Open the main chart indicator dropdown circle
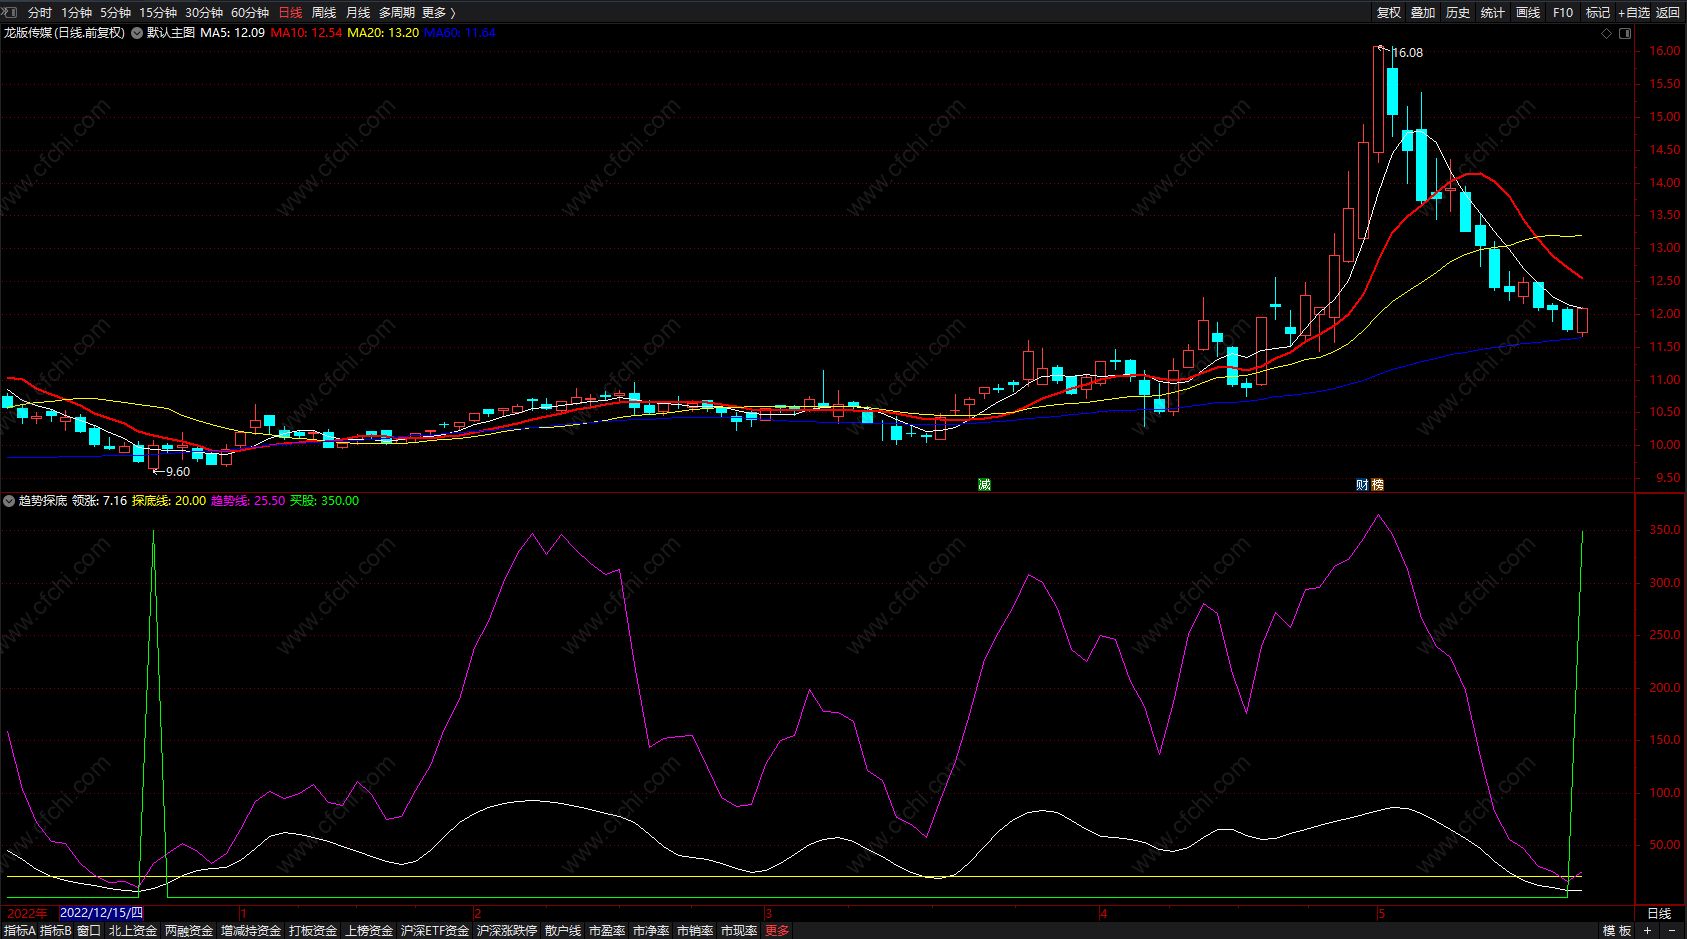The height and width of the screenshot is (939, 1687). 137,33
